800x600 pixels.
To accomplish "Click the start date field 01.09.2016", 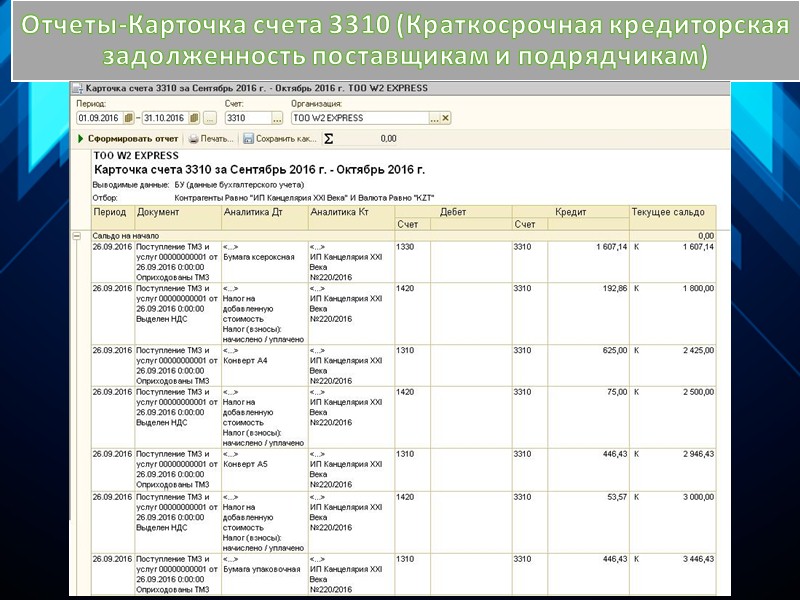I will 101,118.
